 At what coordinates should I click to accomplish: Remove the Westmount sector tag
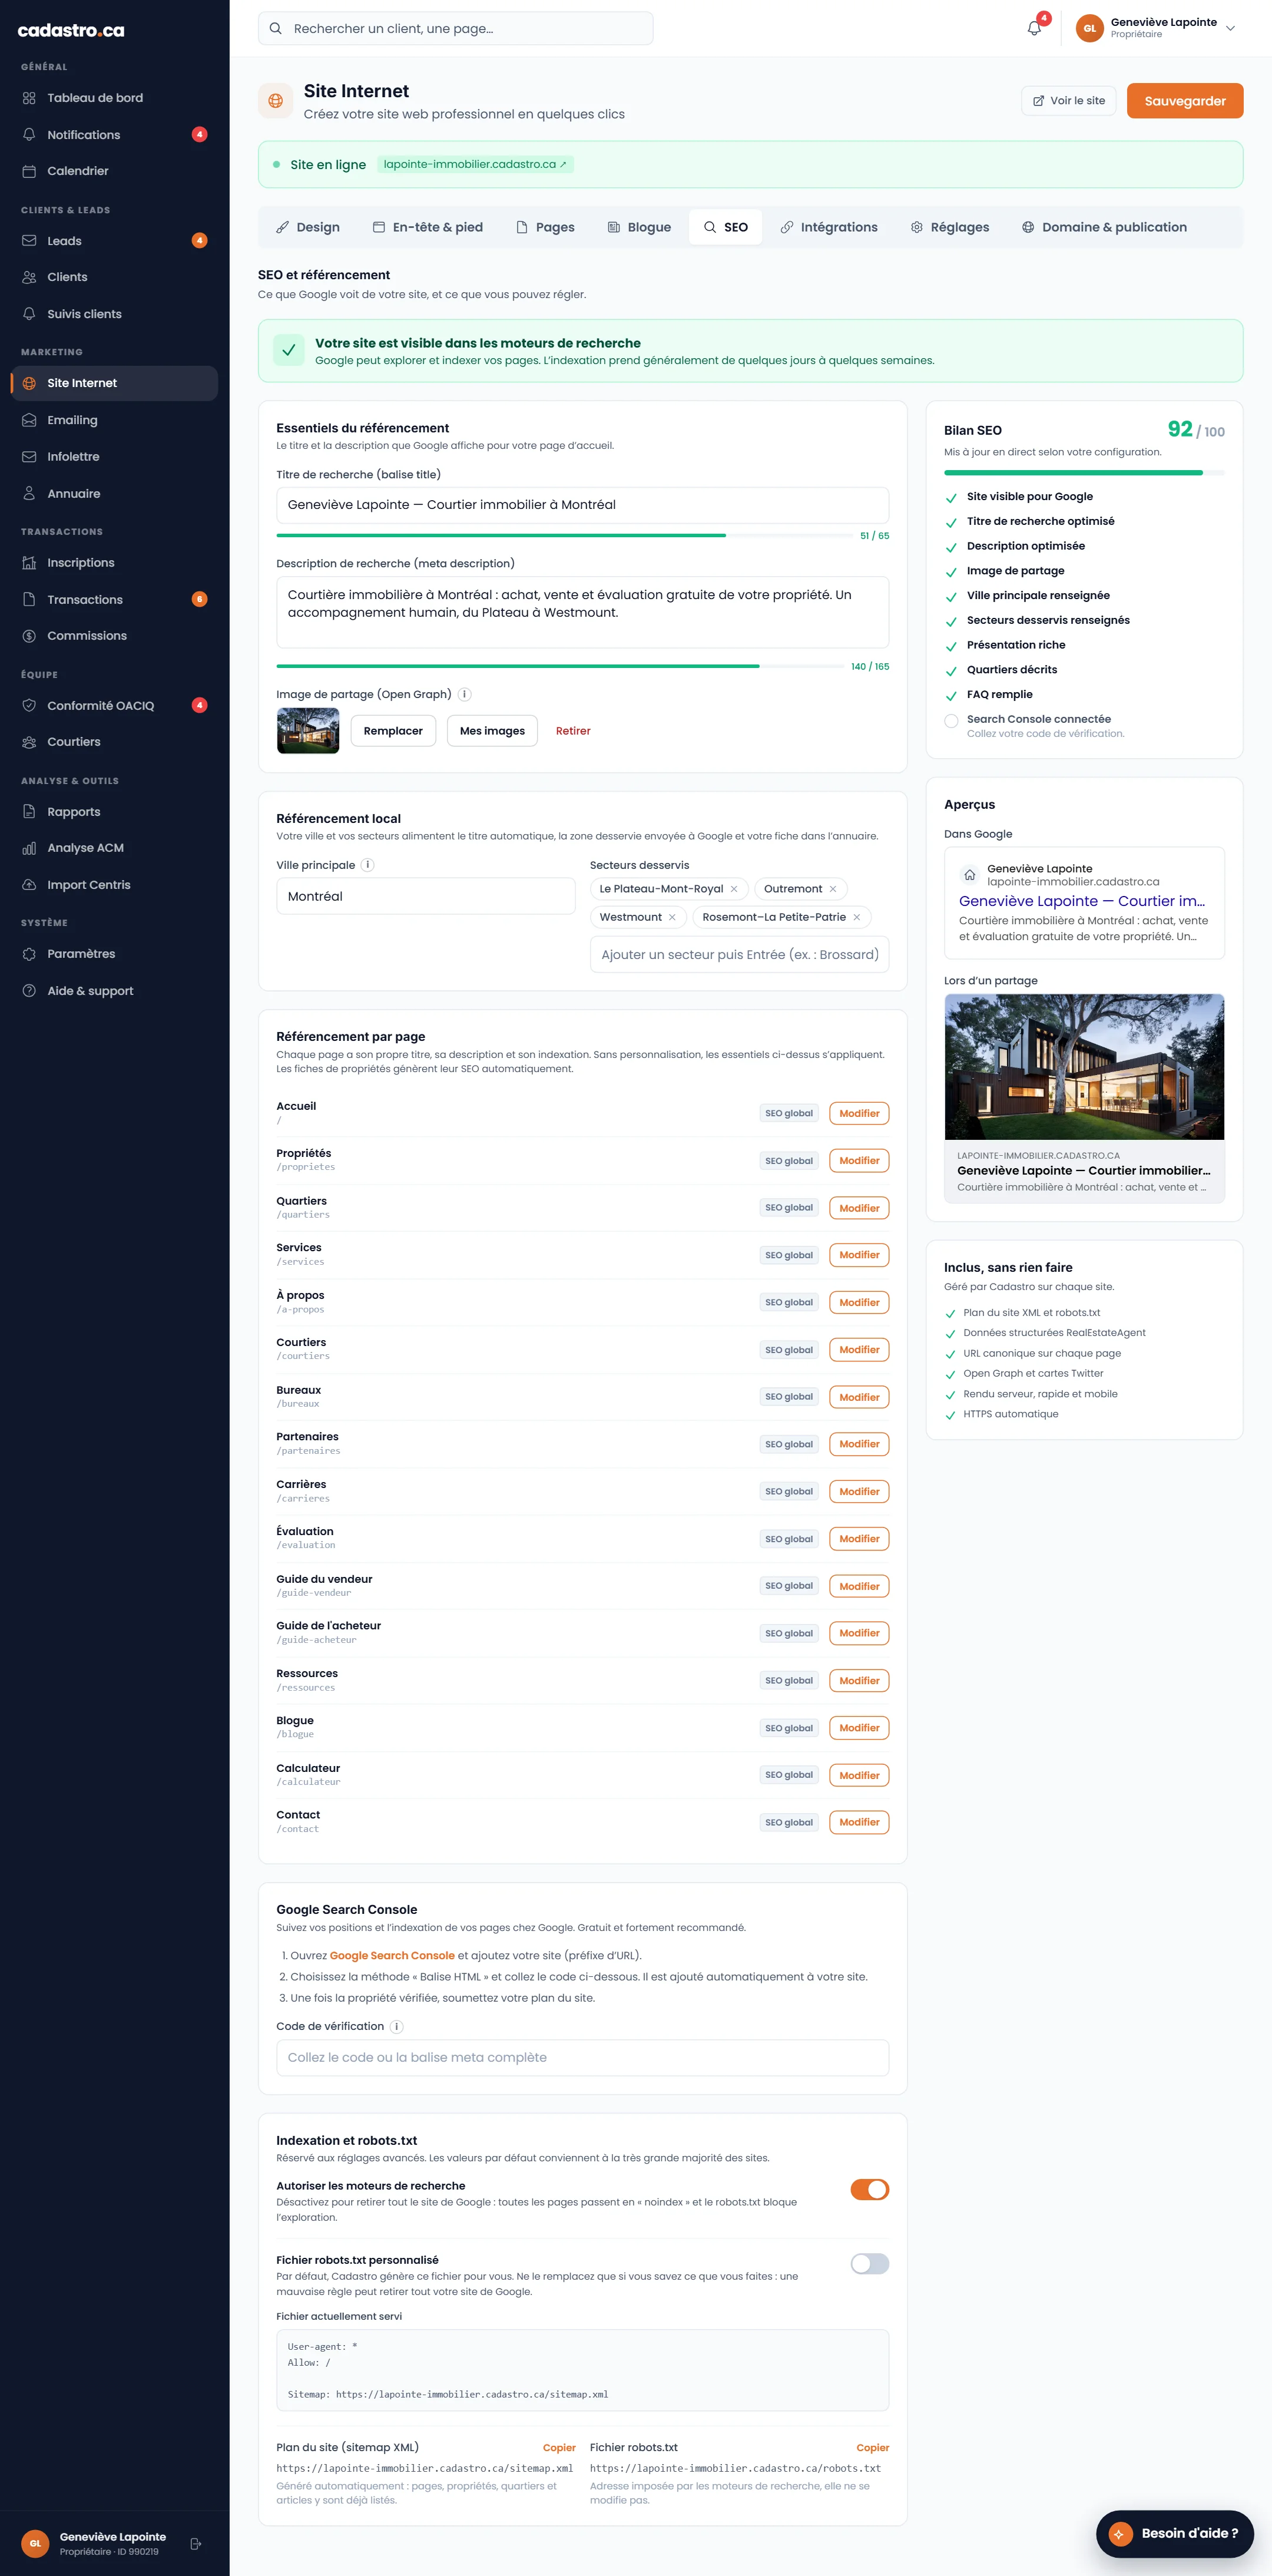672,917
